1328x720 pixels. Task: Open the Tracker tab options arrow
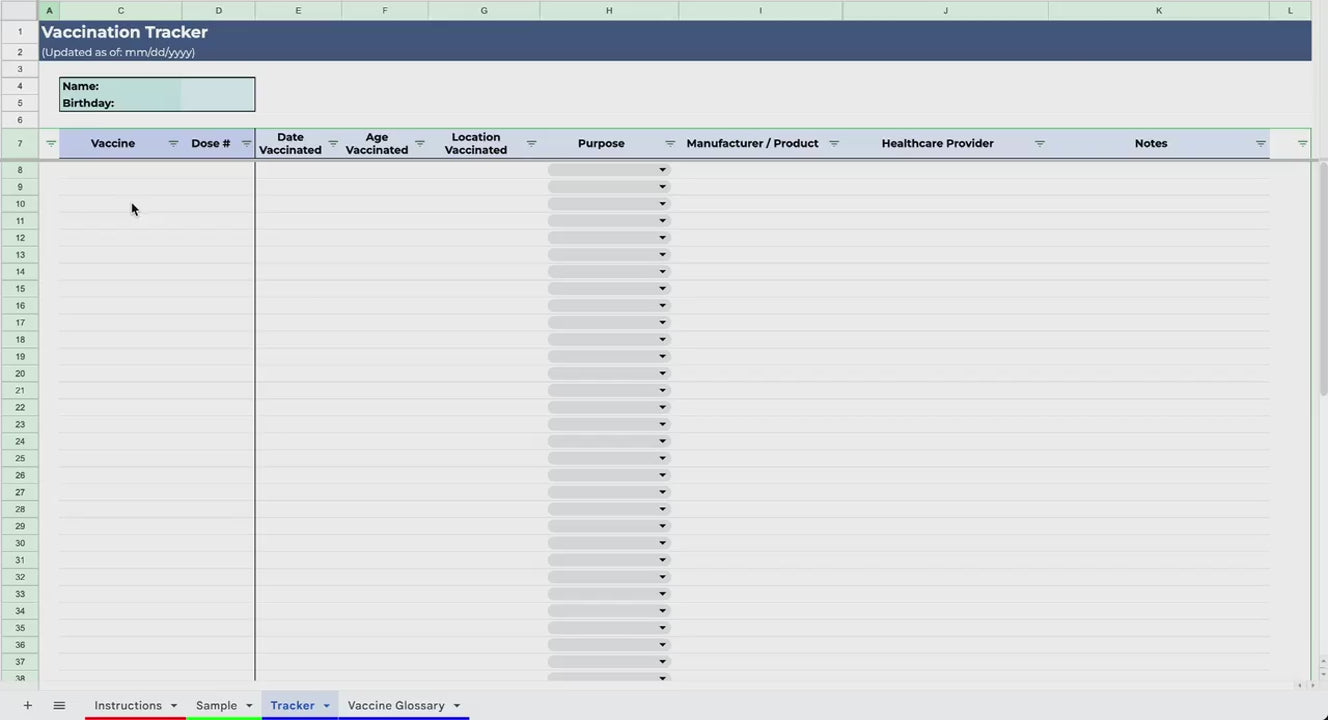[326, 706]
